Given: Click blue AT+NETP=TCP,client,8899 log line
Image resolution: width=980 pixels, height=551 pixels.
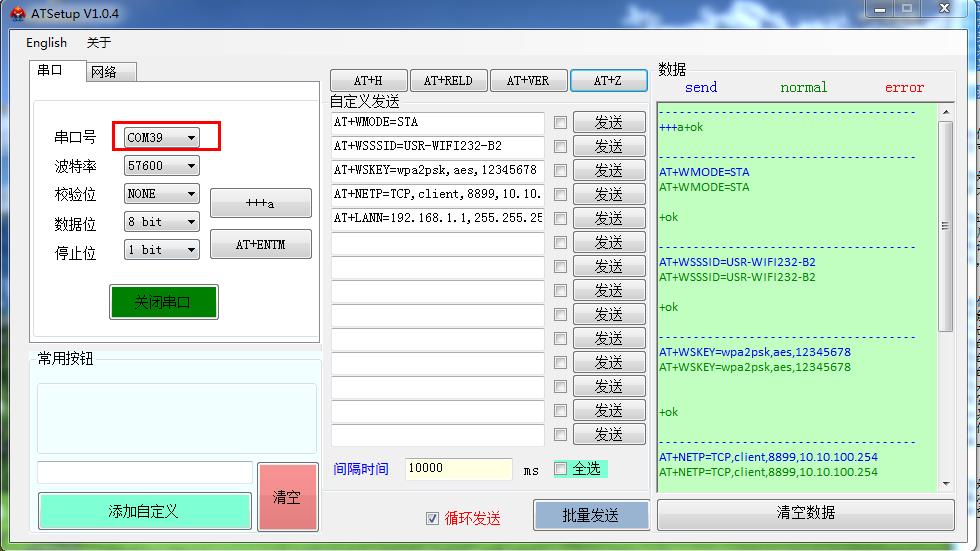Looking at the screenshot, I should [x=769, y=457].
